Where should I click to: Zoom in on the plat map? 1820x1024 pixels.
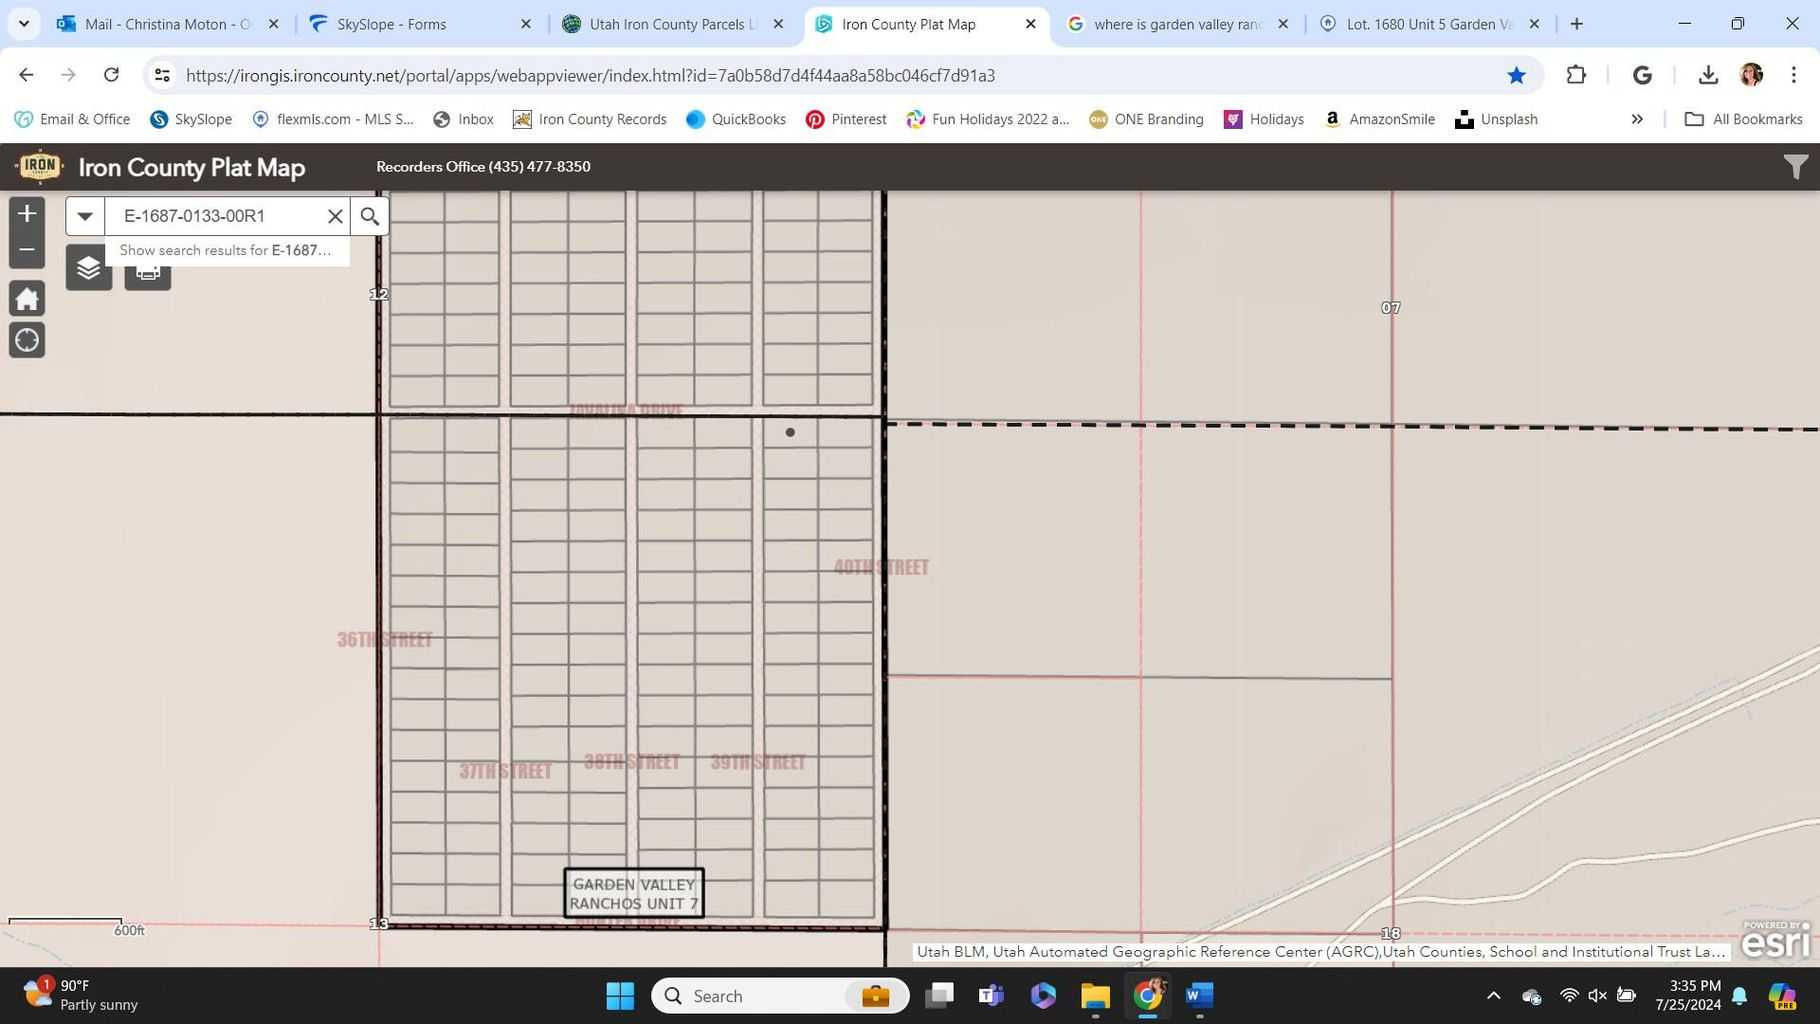27,213
